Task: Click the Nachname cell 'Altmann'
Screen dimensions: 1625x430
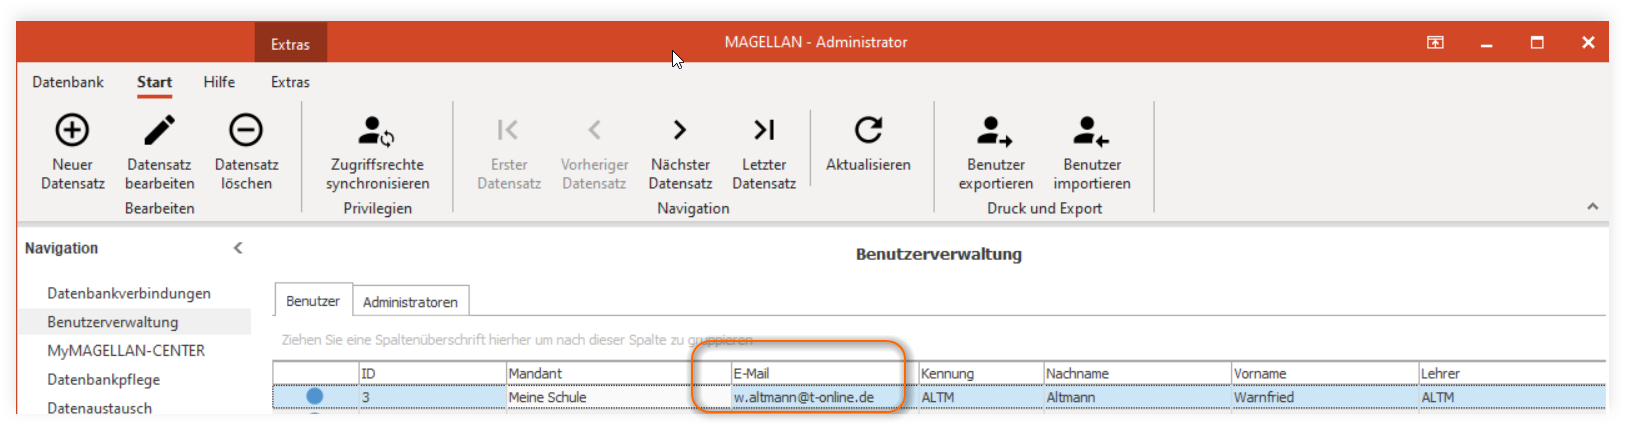Action: point(1137,397)
